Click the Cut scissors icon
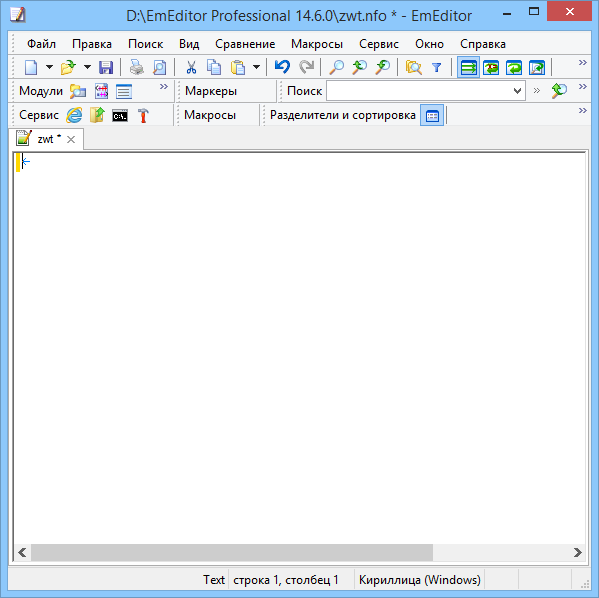 pyautogui.click(x=191, y=67)
